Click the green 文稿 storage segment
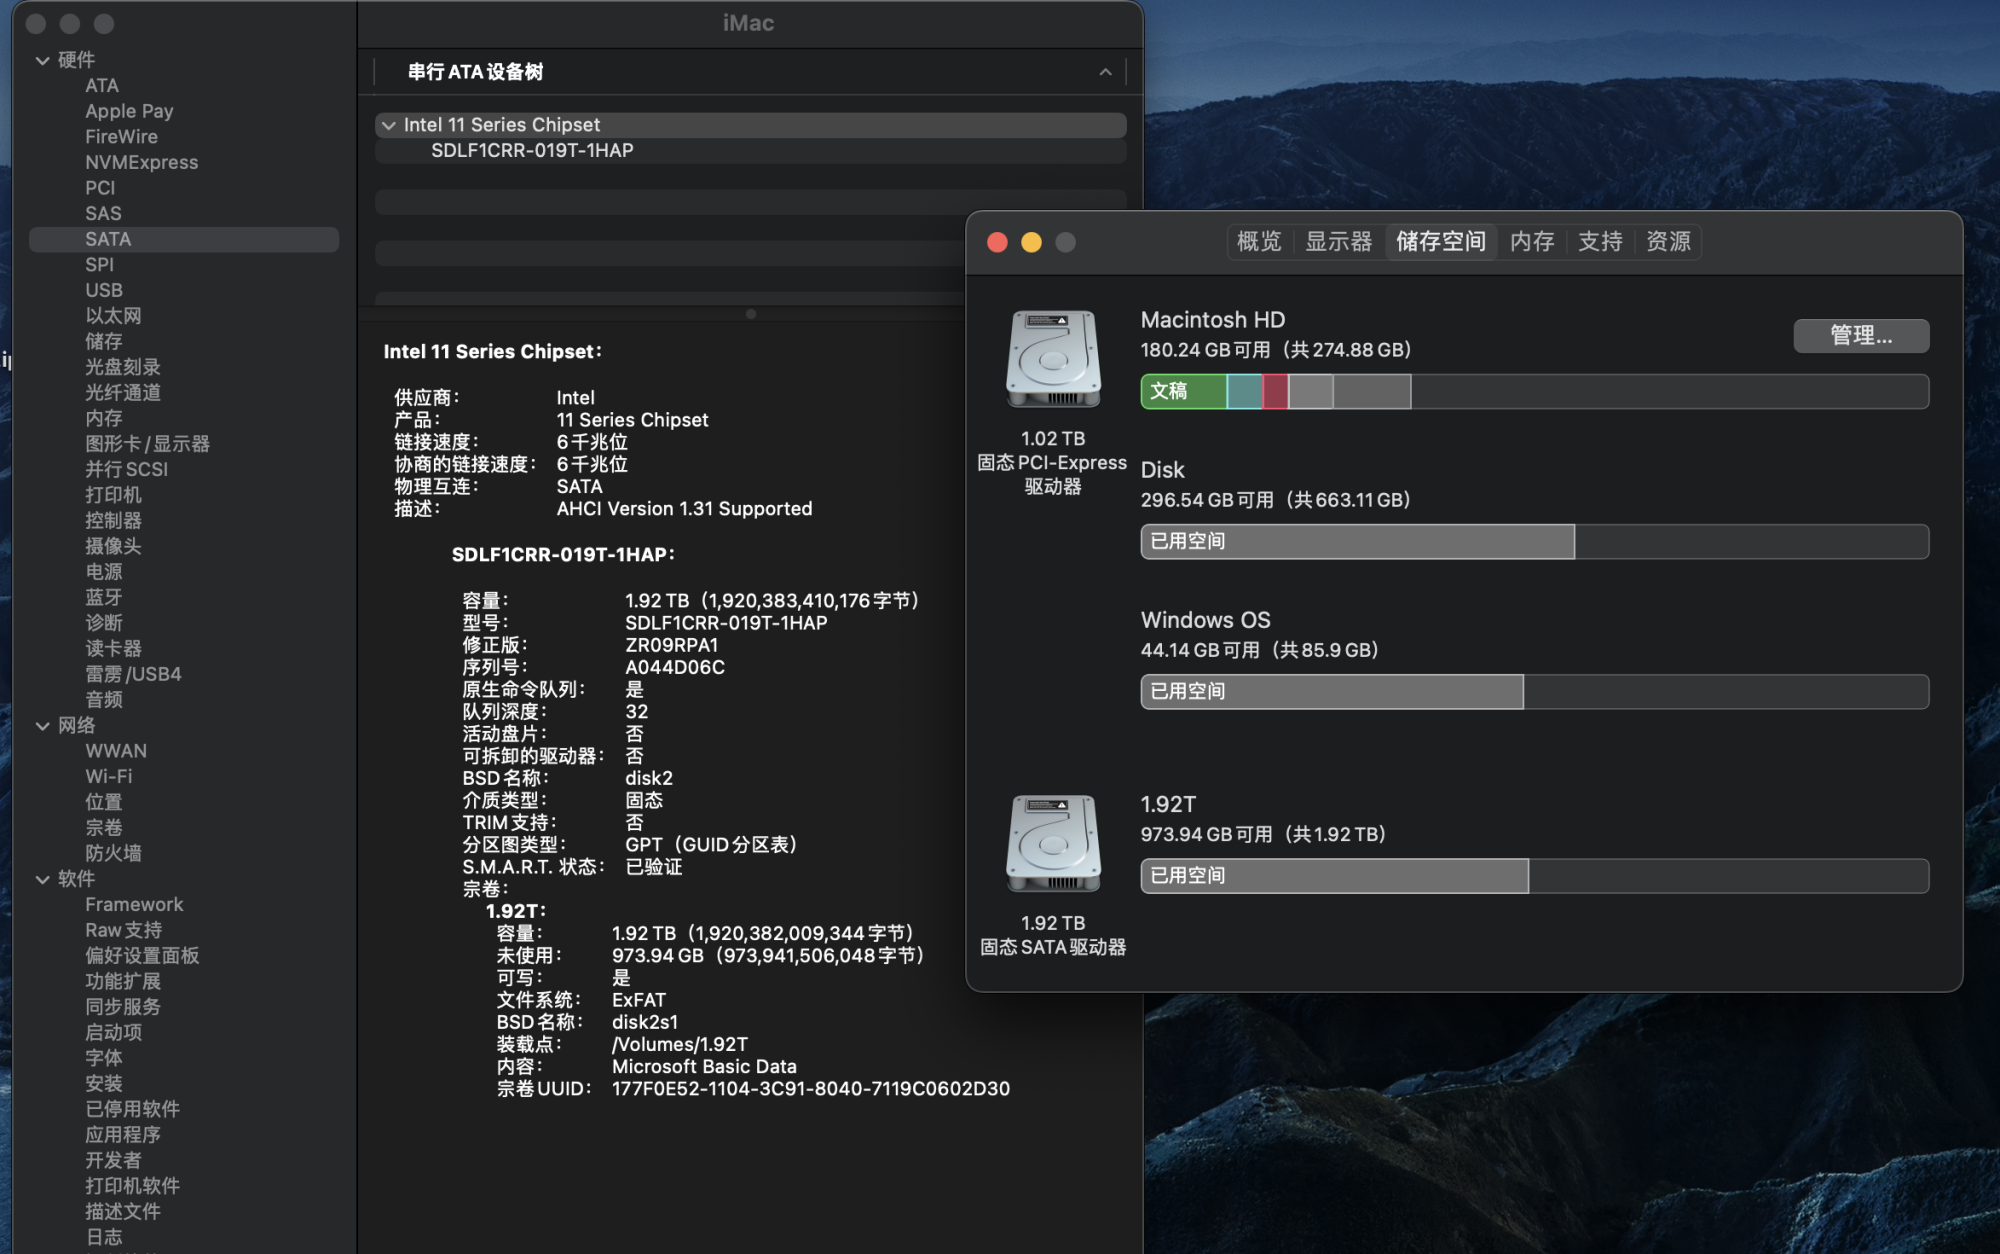 tap(1183, 392)
